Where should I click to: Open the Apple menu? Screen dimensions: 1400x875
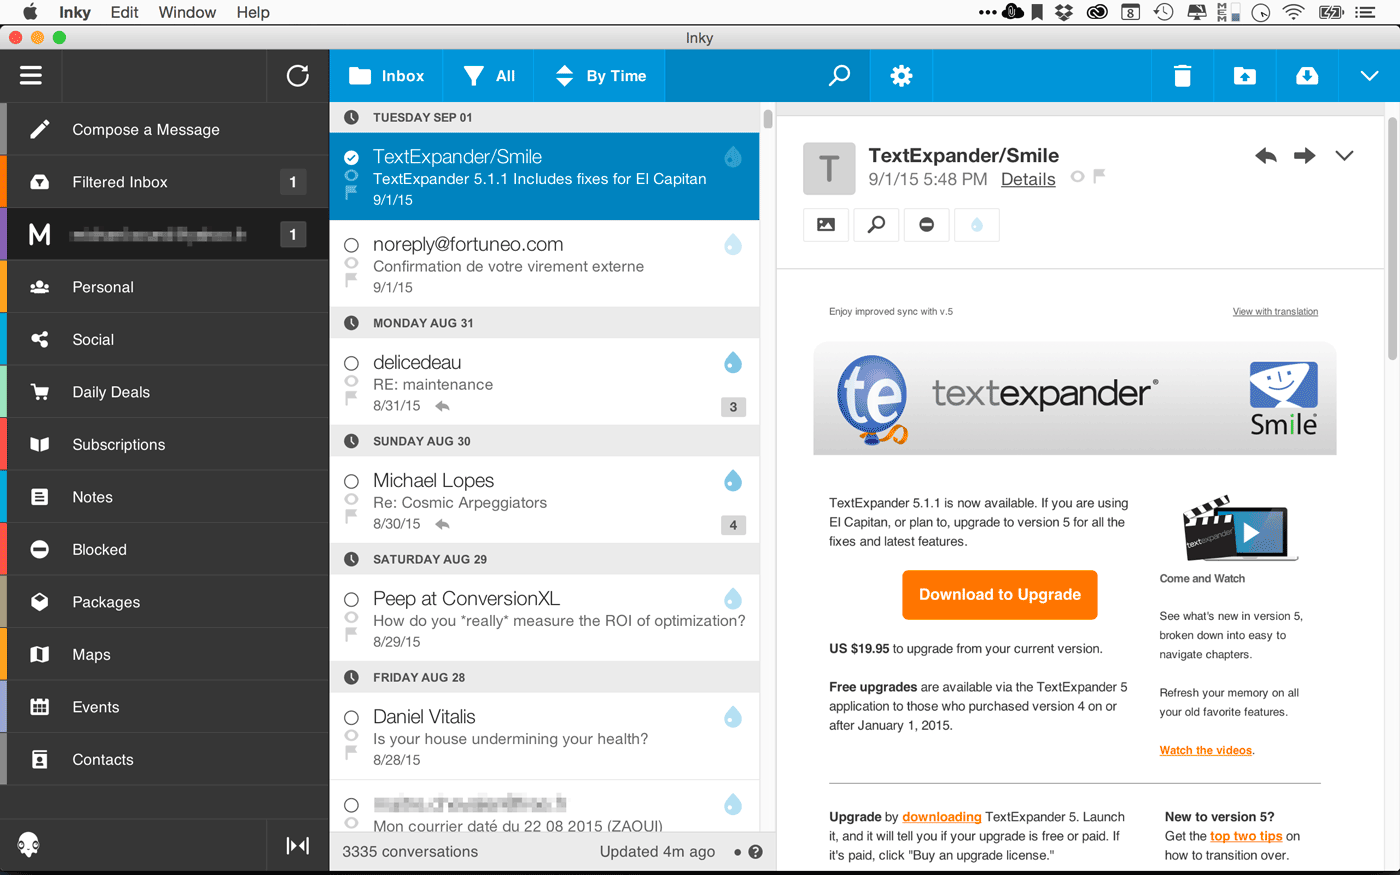pyautogui.click(x=30, y=12)
